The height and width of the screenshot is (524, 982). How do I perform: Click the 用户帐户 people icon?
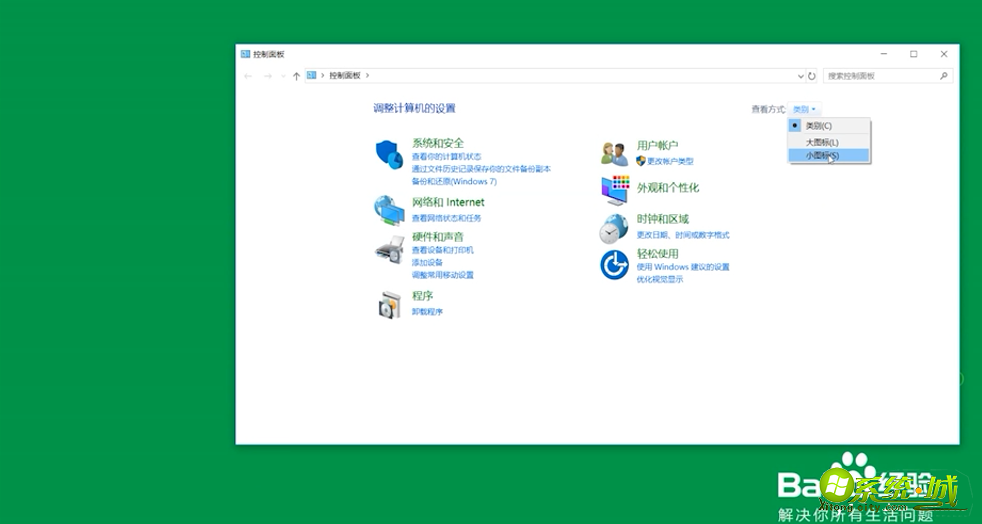click(x=614, y=153)
